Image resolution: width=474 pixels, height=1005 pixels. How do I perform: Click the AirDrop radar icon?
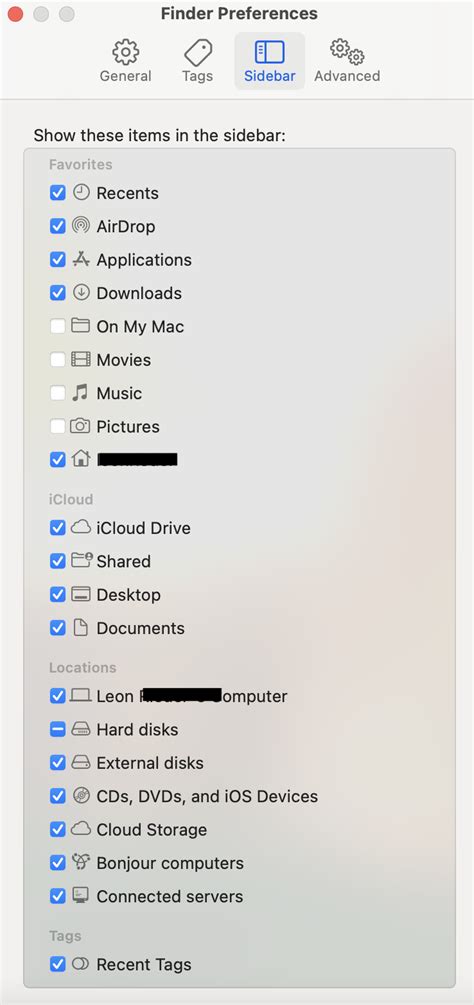tap(81, 226)
